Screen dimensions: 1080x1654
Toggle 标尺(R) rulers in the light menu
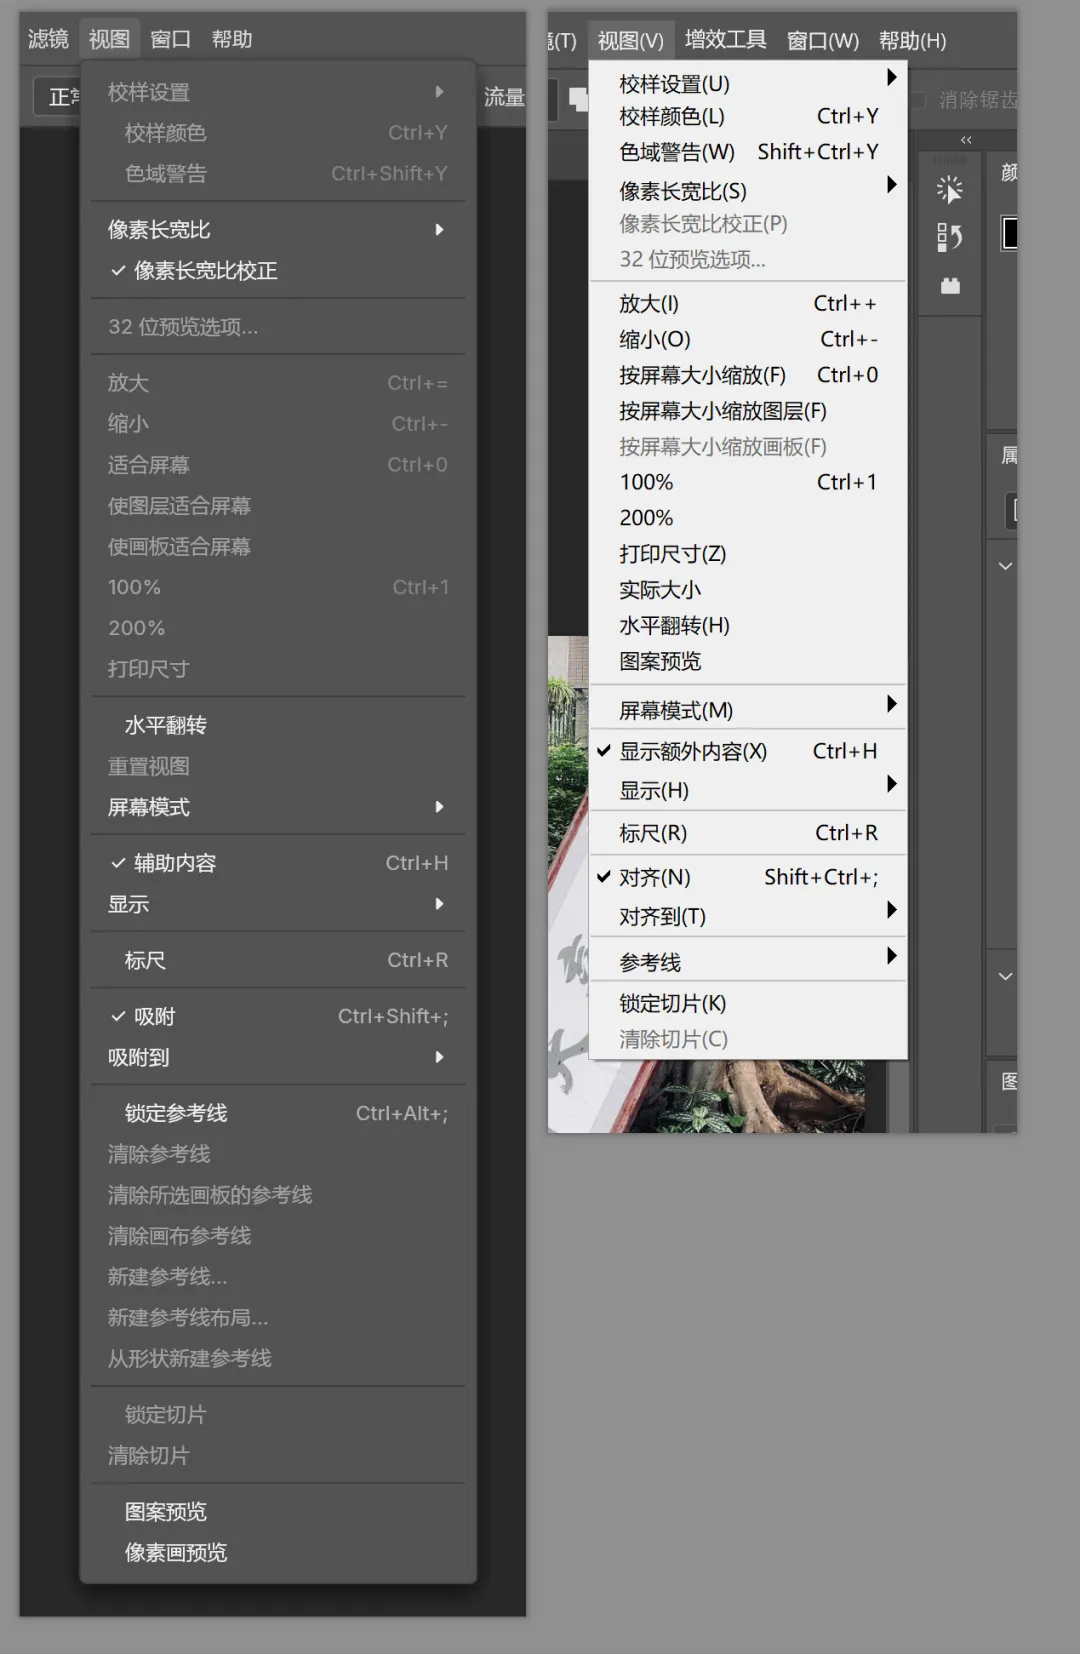click(748, 833)
